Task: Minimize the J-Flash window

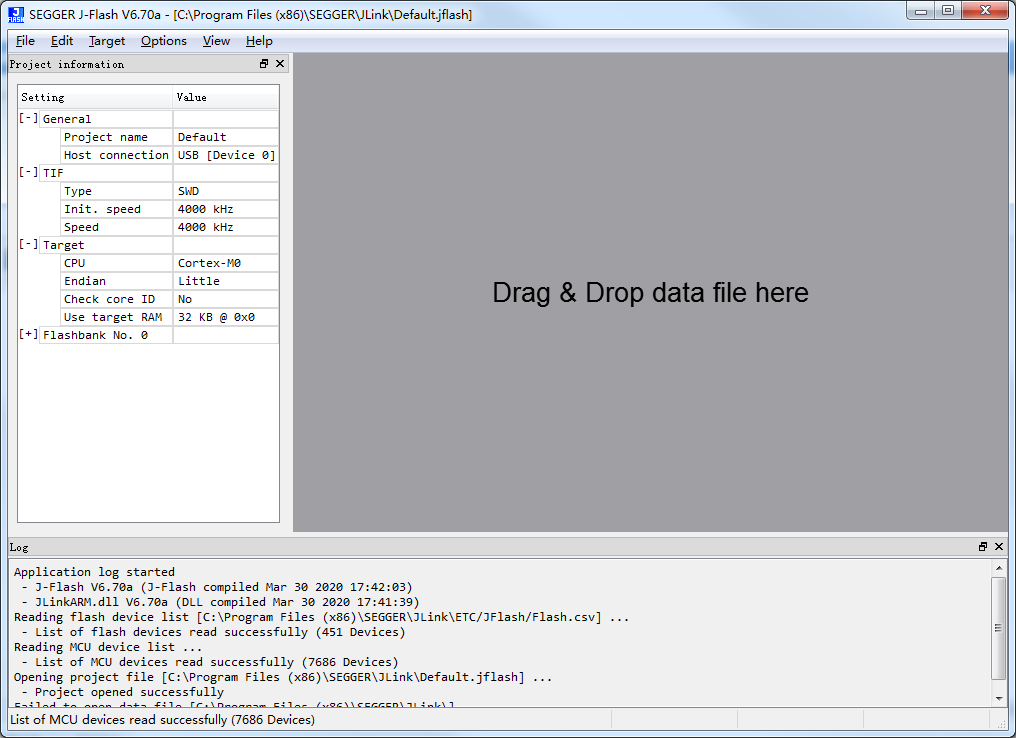Action: click(921, 11)
